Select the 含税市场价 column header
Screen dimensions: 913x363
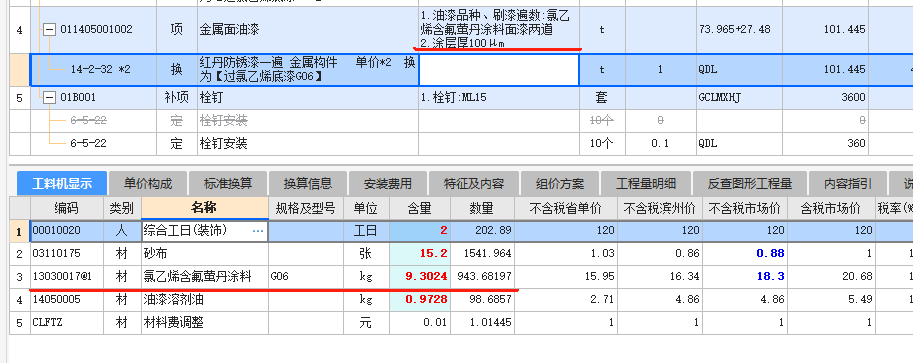pyautogui.click(x=831, y=208)
